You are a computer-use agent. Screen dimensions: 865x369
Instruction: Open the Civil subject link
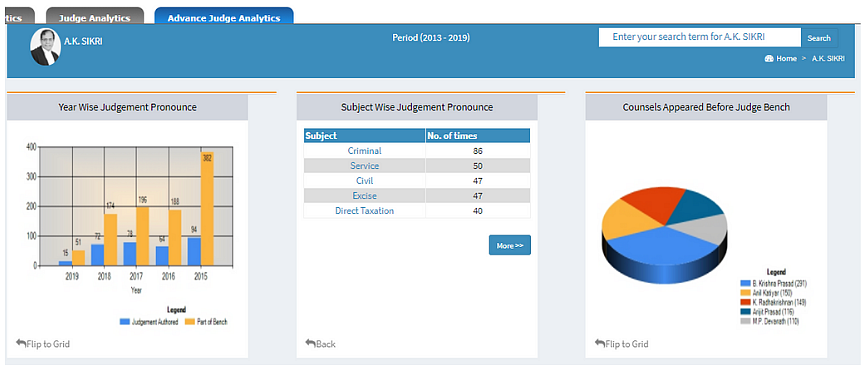[x=364, y=180]
